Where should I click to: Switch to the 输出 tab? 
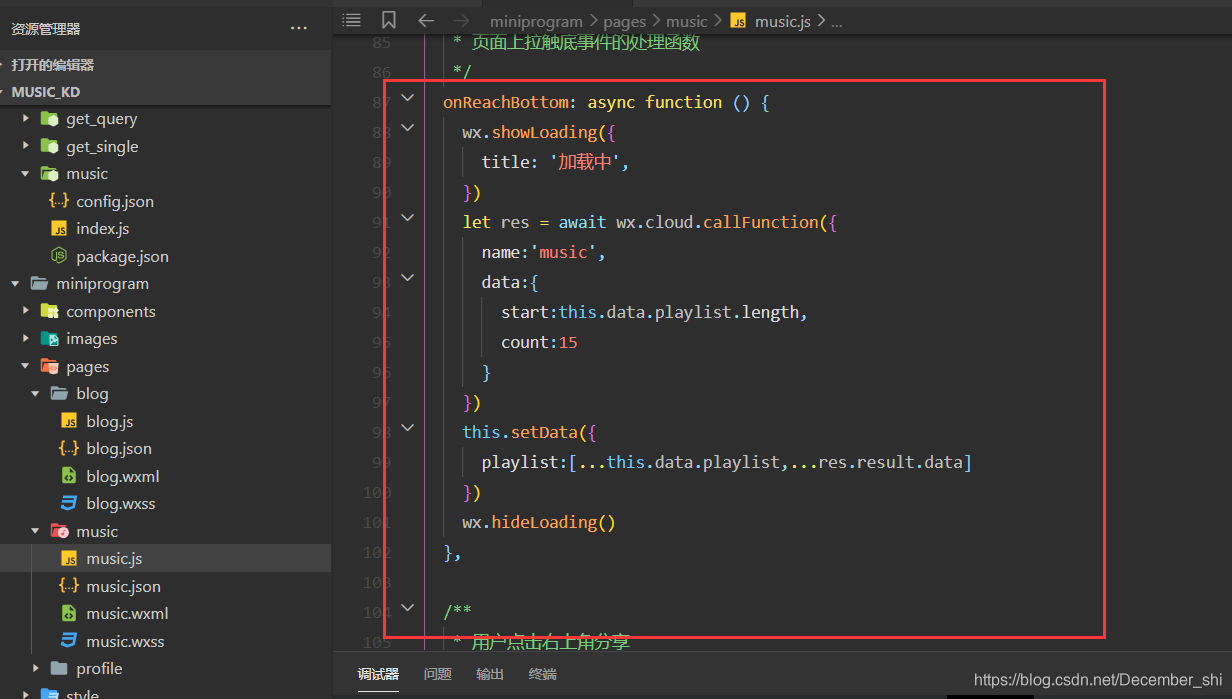pyautogui.click(x=490, y=674)
